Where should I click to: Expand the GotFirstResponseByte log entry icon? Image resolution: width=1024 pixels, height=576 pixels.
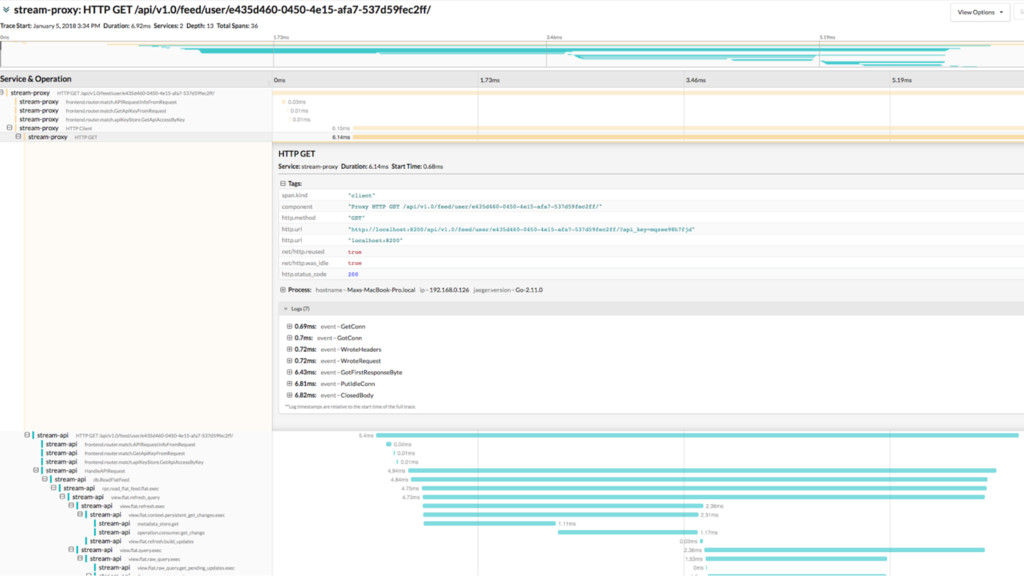click(289, 372)
